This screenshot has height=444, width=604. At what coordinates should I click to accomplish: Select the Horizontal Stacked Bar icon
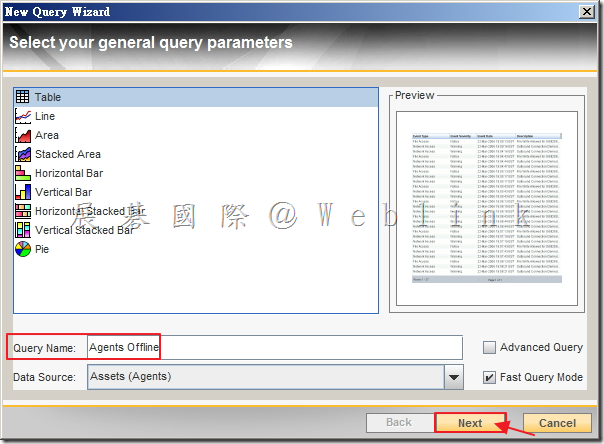(23, 211)
